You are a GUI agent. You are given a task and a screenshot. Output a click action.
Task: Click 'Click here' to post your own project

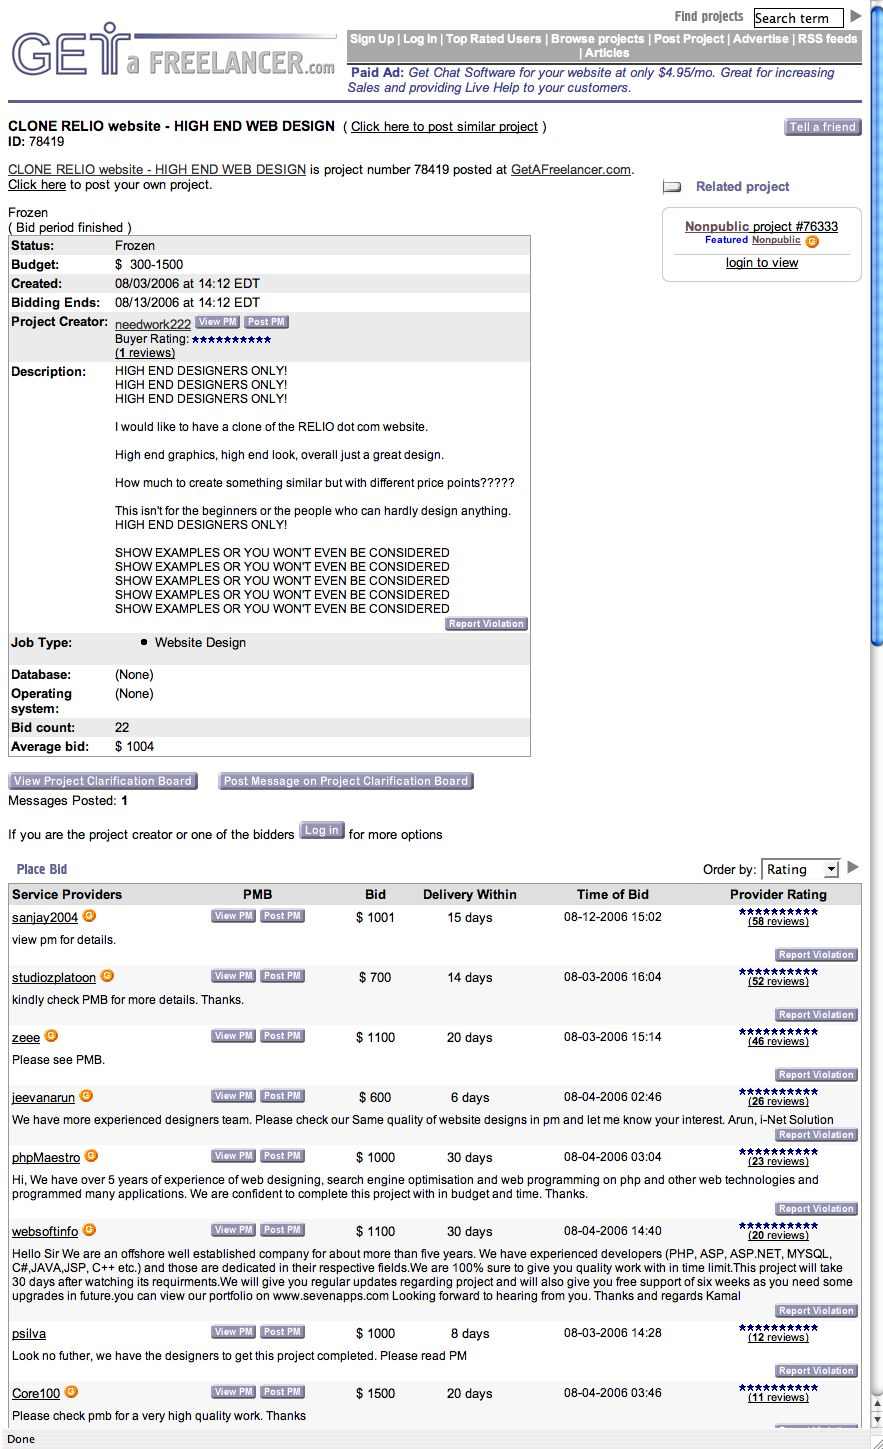(37, 185)
